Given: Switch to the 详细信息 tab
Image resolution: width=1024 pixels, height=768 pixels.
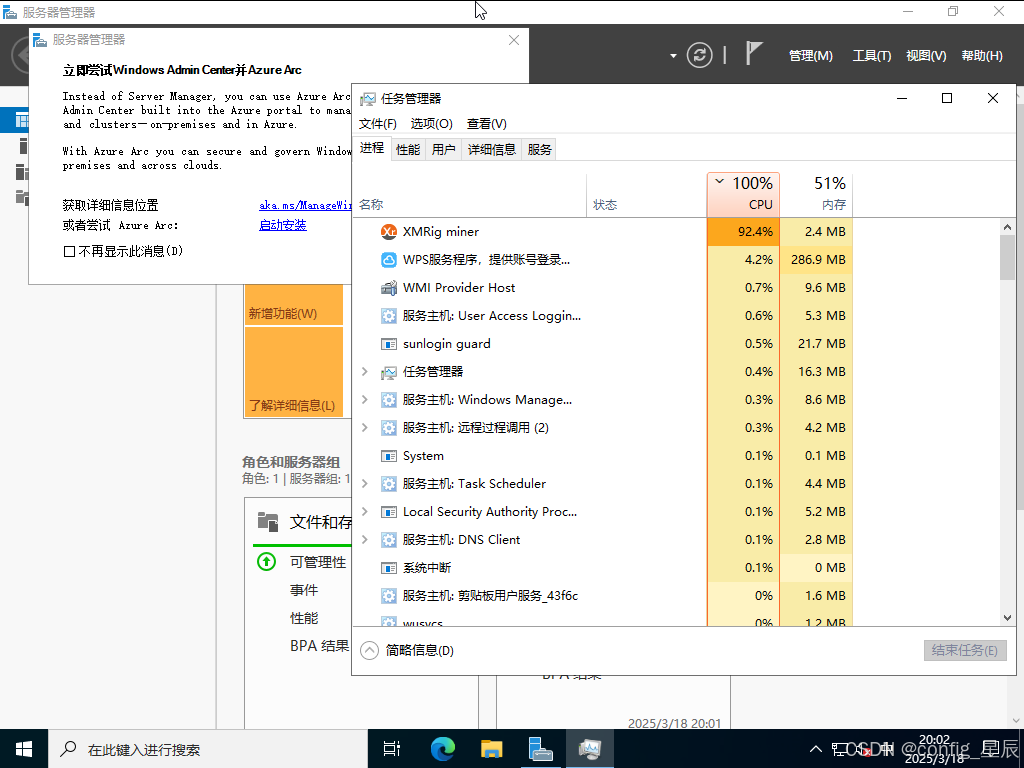Looking at the screenshot, I should tap(492, 150).
